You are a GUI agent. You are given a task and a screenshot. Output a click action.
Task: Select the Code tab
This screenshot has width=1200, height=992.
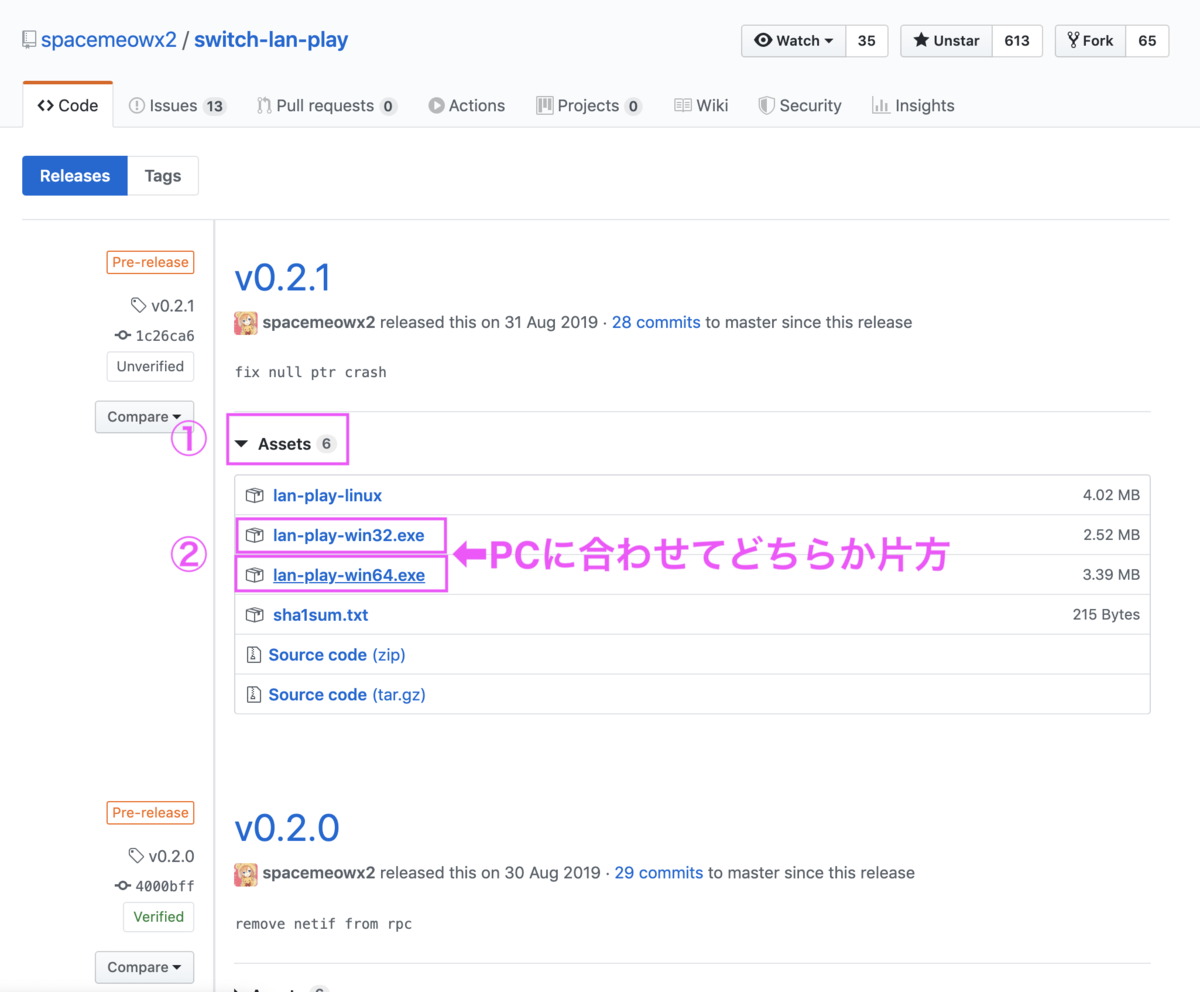point(68,105)
